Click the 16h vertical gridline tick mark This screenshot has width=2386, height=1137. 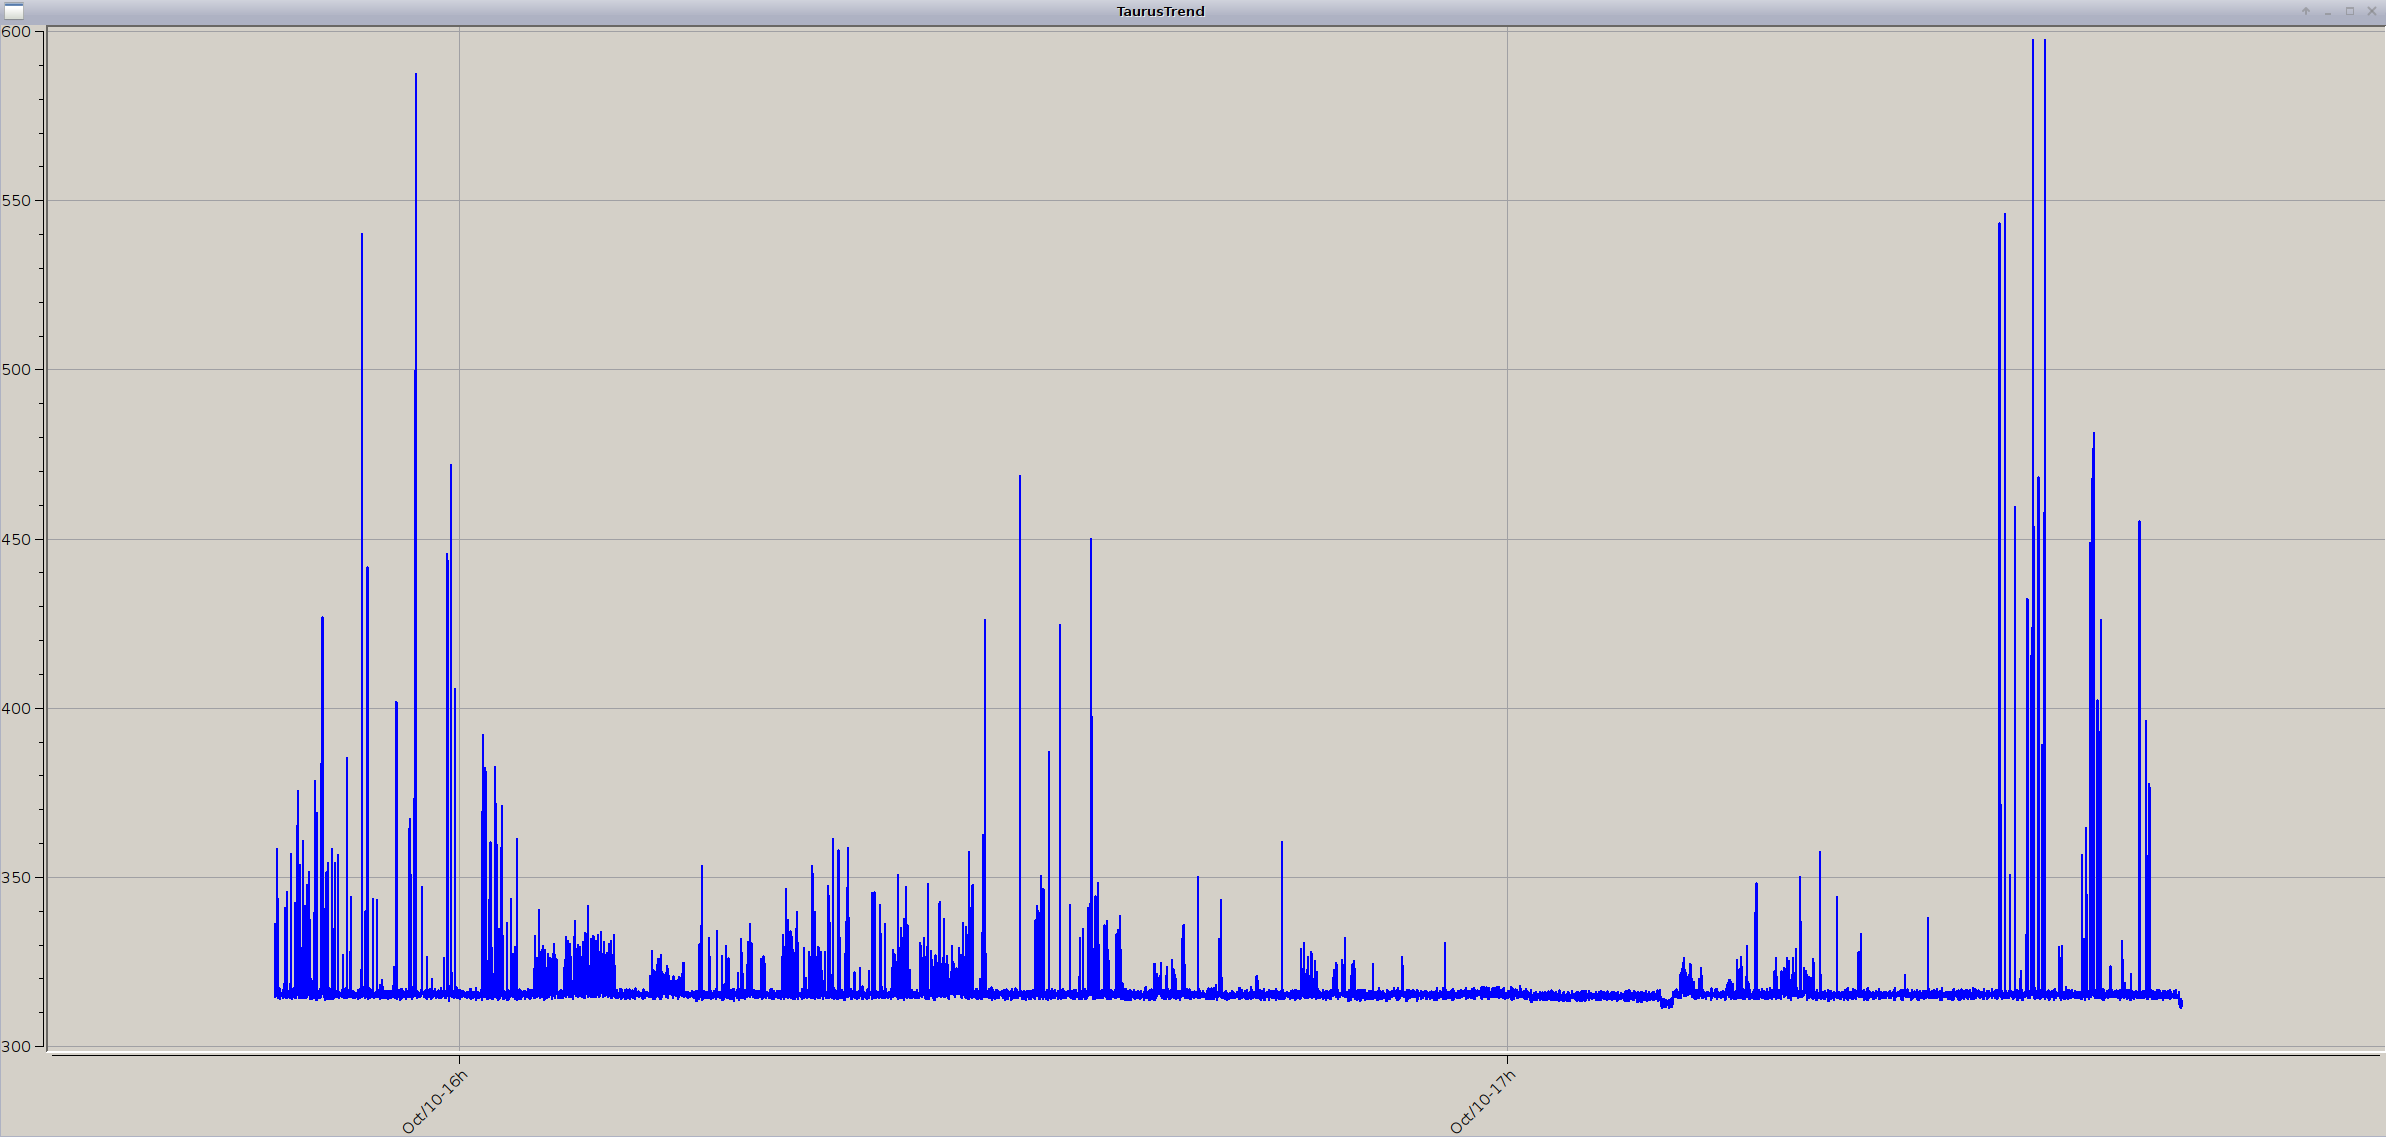[459, 1058]
